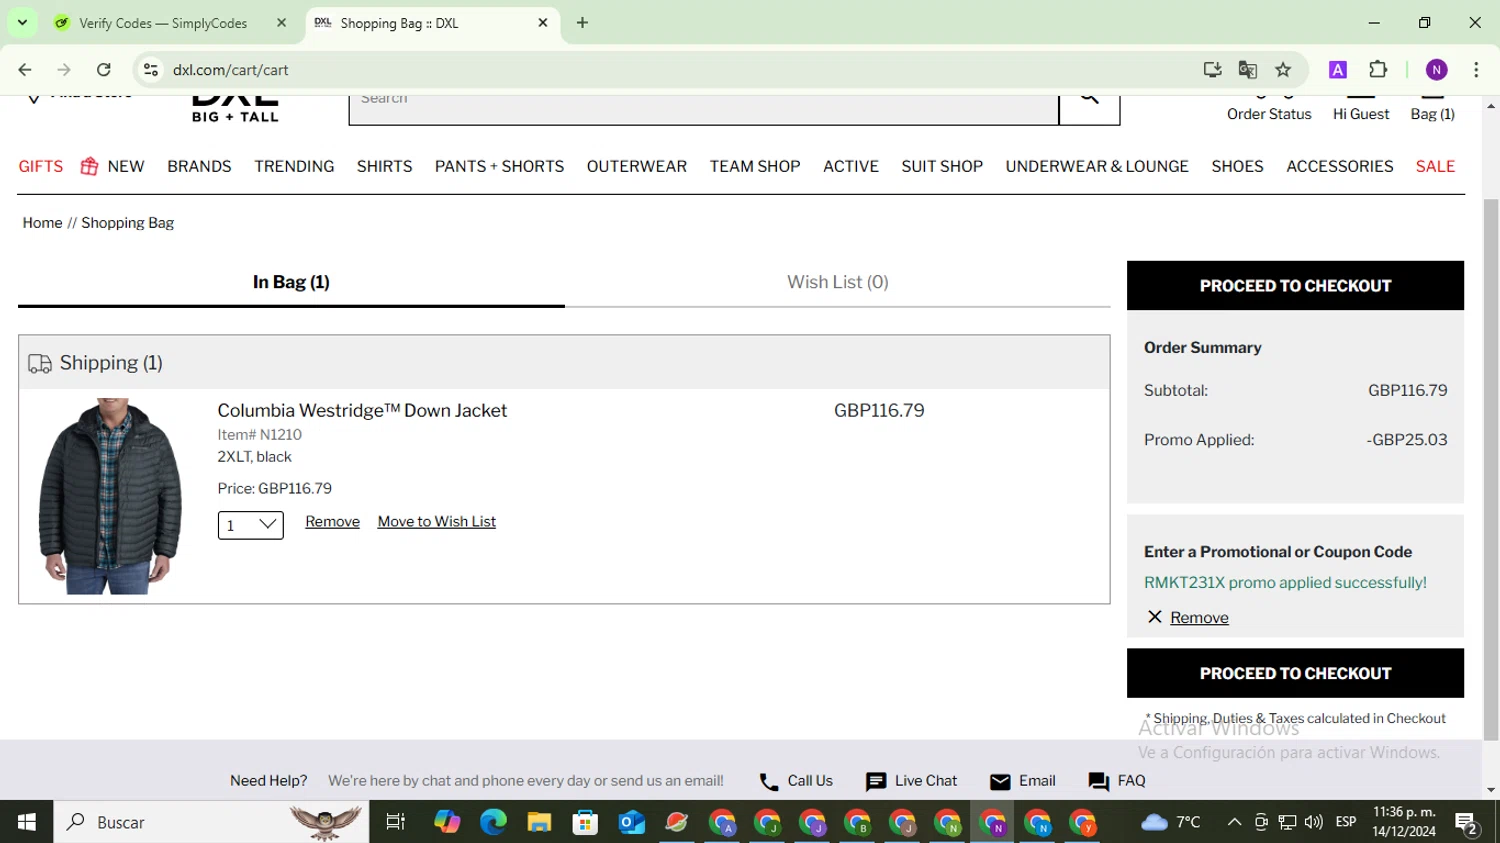Click the top PROCEED TO CHECKOUT button
Viewport: 1500px width, 843px height.
[1295, 286]
